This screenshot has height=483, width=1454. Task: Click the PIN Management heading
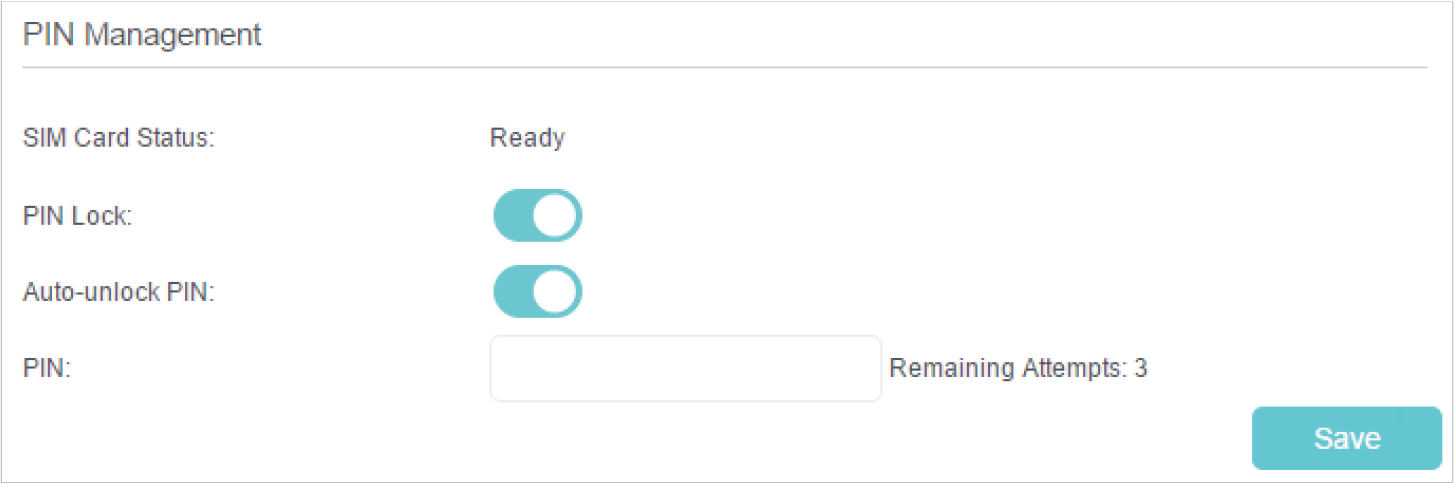[142, 35]
